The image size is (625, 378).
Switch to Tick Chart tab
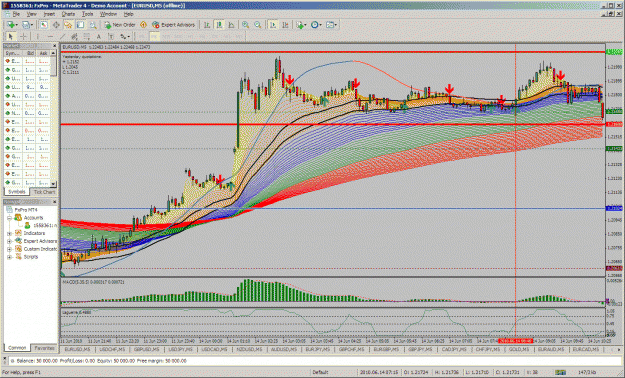[44, 192]
